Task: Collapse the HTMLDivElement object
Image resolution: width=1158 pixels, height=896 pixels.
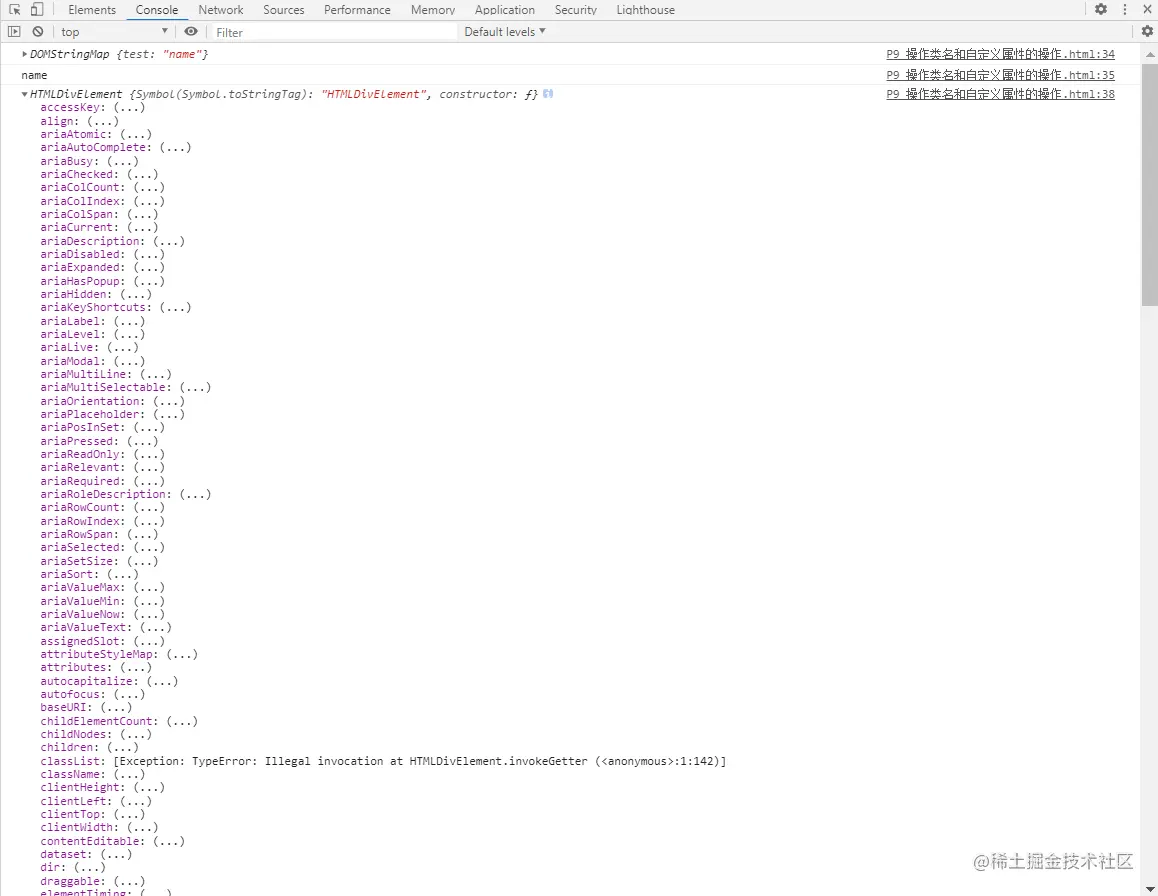Action: [x=24, y=95]
